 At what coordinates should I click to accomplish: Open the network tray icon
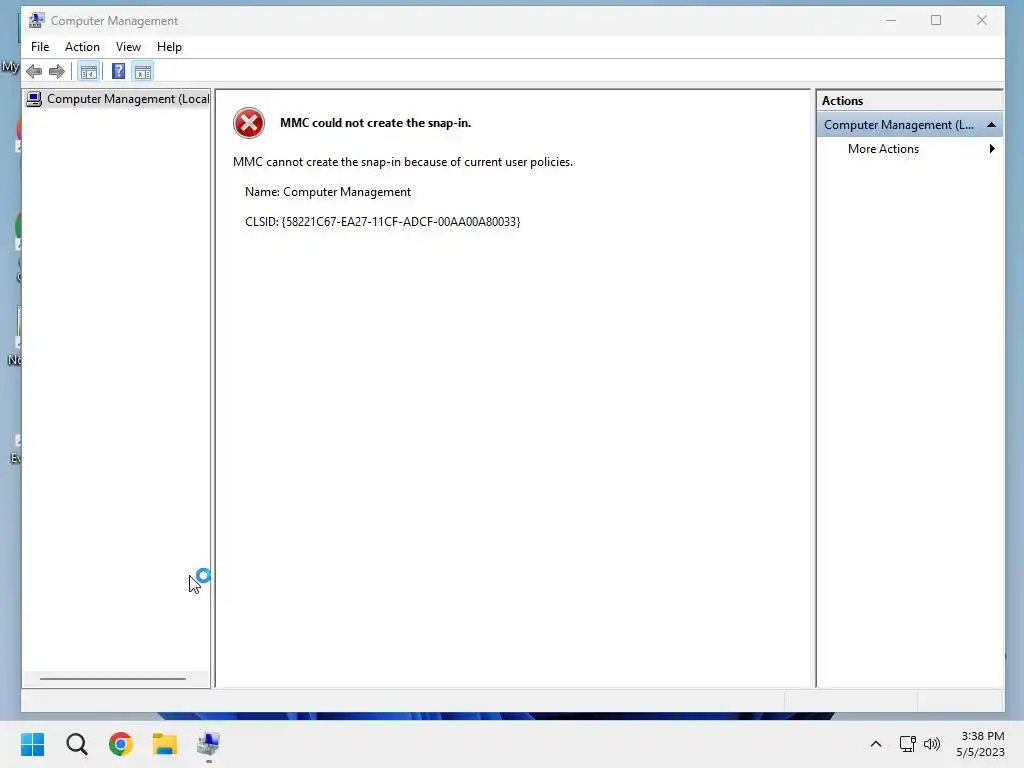click(907, 744)
